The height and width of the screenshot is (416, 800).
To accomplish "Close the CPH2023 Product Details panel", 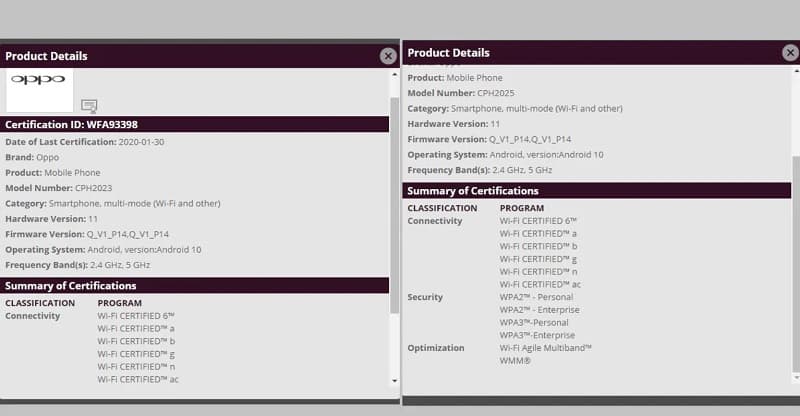I will 388,56.
